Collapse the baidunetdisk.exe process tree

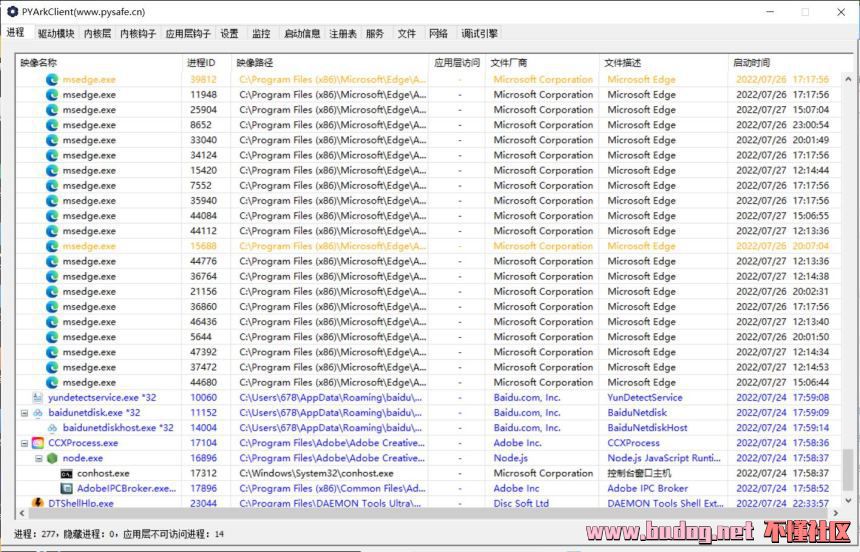[x=24, y=413]
